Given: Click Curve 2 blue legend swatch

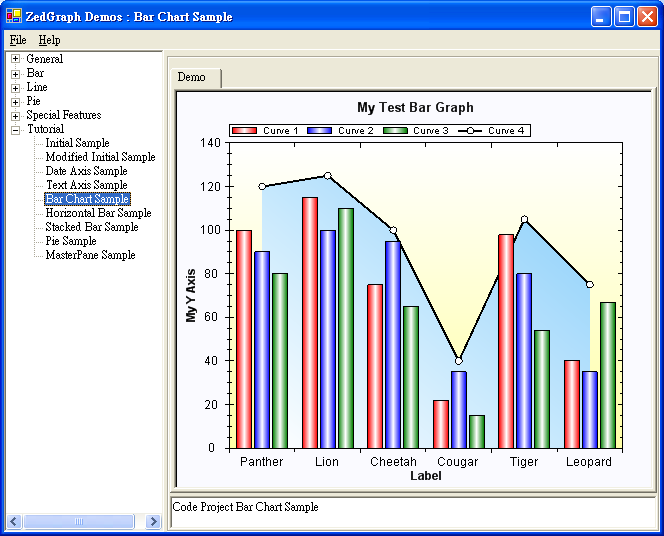Looking at the screenshot, I should [319, 131].
